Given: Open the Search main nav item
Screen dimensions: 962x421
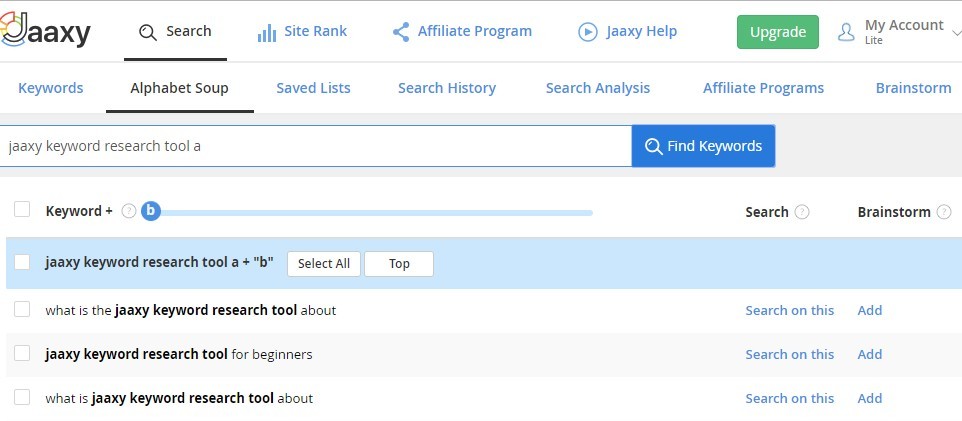Looking at the screenshot, I should point(175,31).
